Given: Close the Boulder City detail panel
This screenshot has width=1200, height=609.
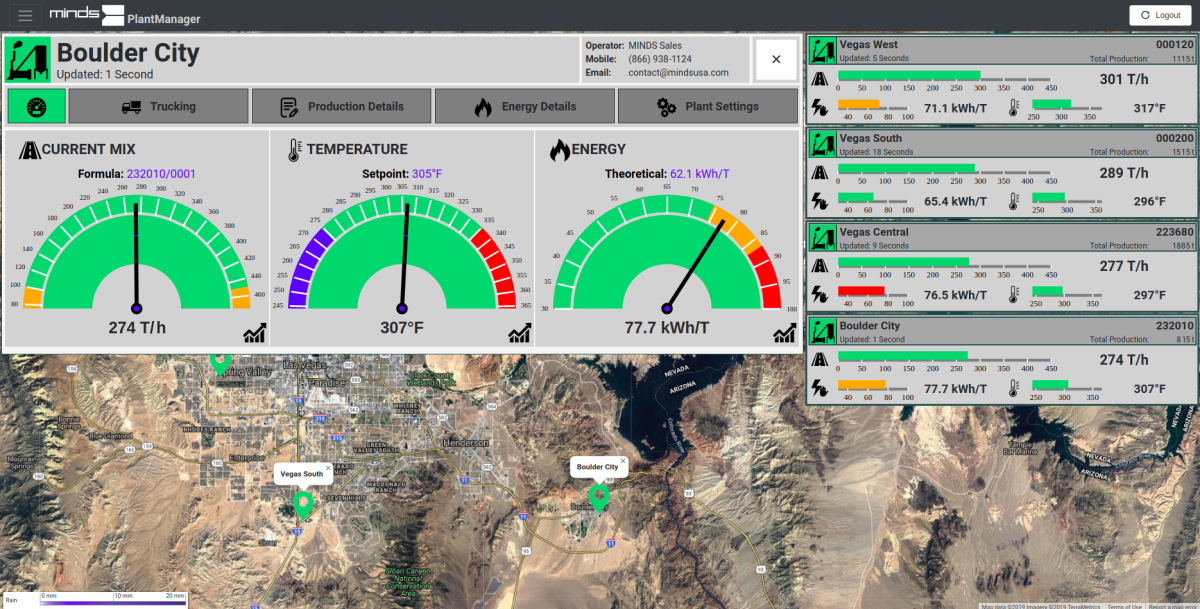Looking at the screenshot, I should click(776, 60).
